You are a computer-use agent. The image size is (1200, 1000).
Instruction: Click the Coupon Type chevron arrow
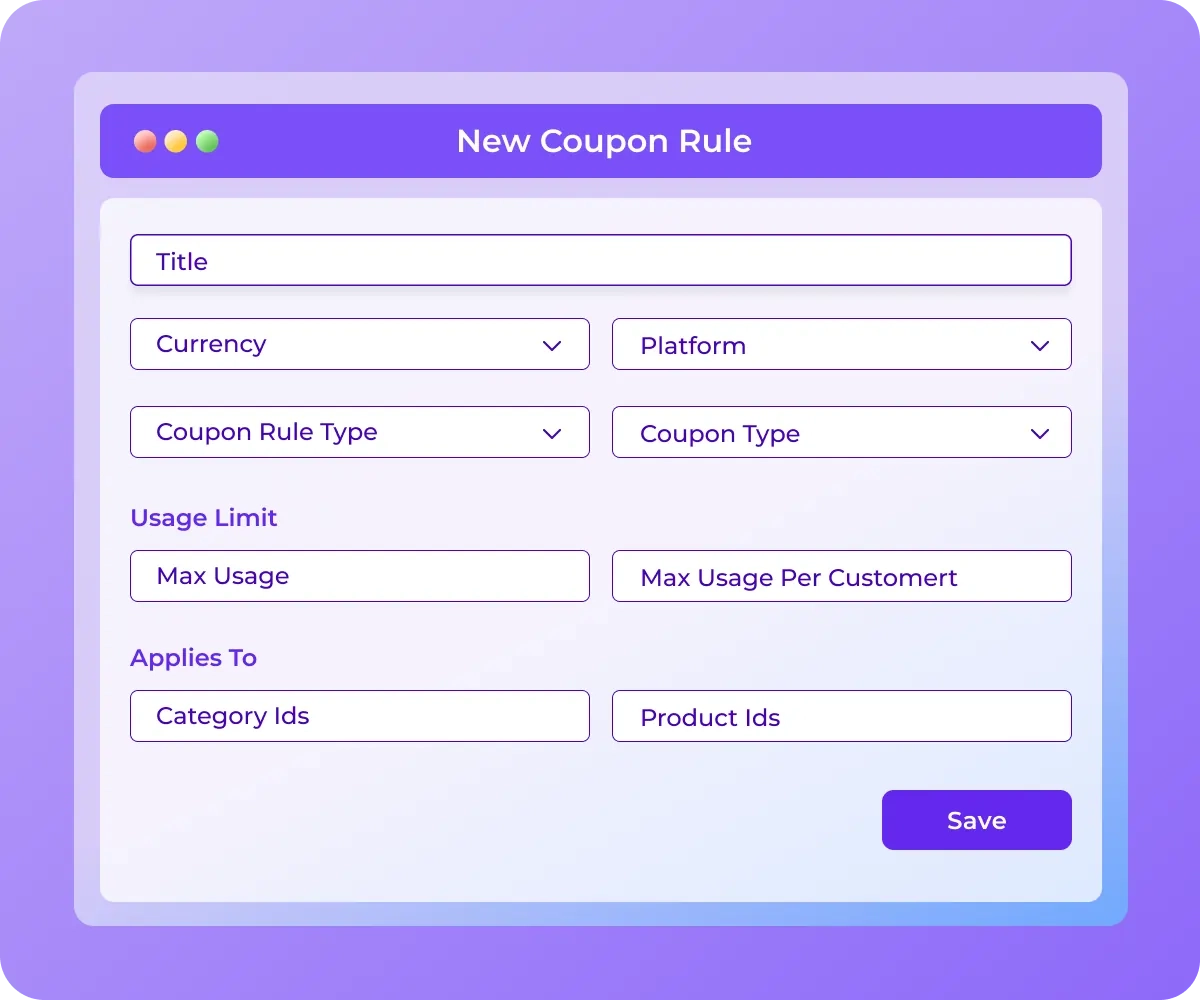tap(1038, 433)
